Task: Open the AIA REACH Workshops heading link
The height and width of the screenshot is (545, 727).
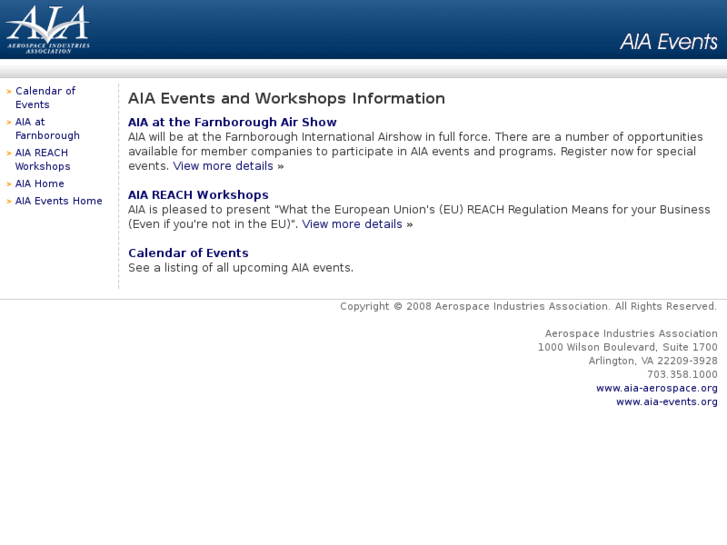Action: point(198,195)
